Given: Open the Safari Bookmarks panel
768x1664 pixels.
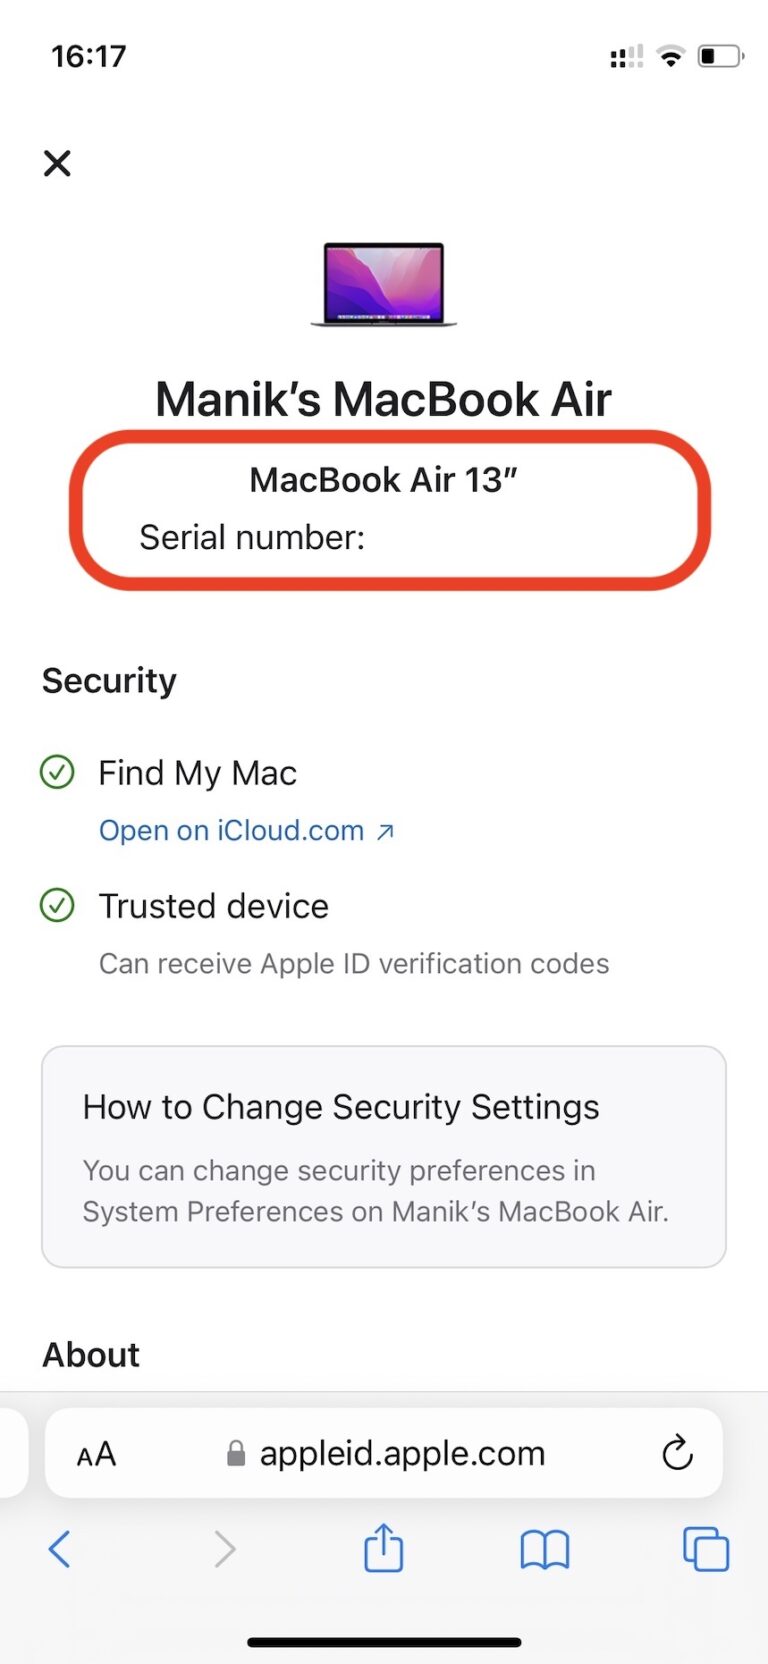Looking at the screenshot, I should pos(545,1549).
